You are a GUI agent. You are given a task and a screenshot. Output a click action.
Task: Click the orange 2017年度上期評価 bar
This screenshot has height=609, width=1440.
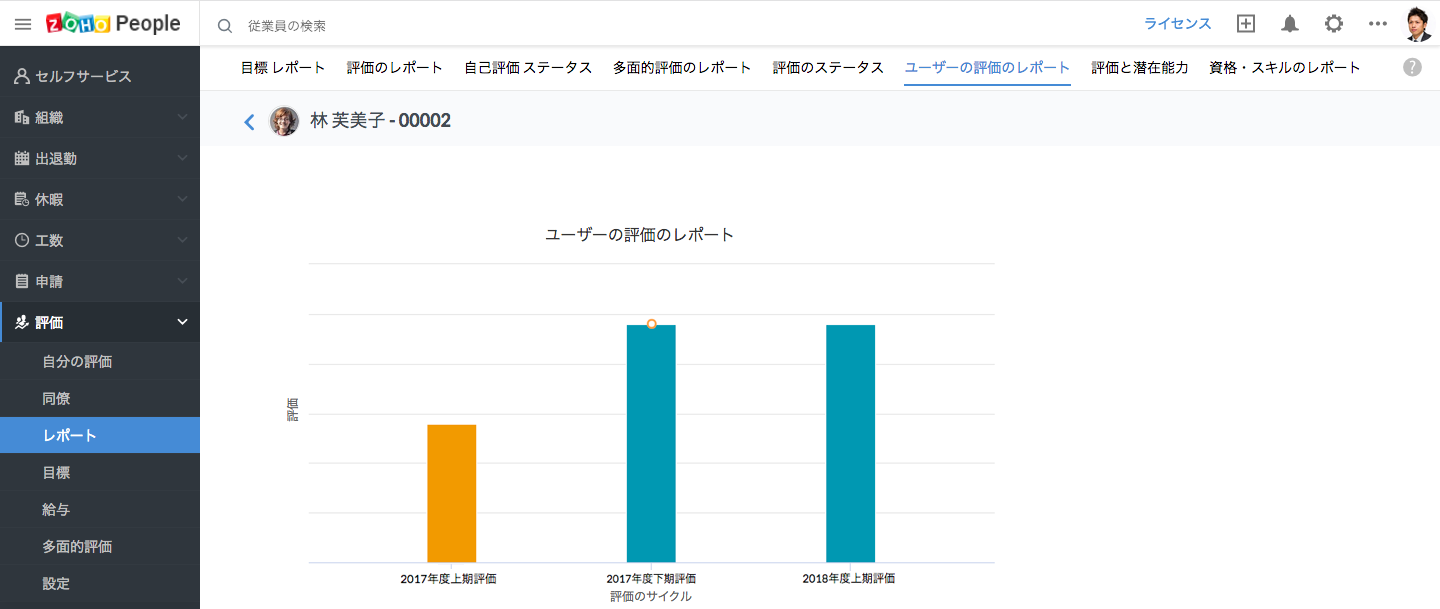click(452, 493)
